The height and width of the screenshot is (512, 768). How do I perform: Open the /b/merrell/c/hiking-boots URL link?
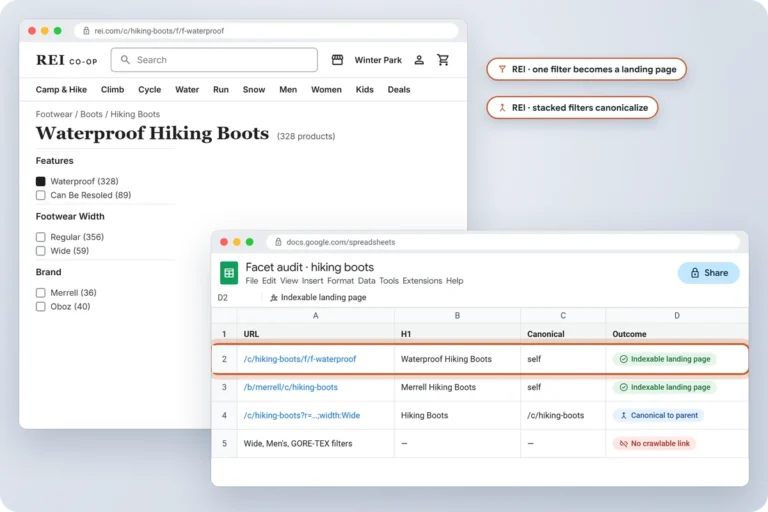click(290, 387)
